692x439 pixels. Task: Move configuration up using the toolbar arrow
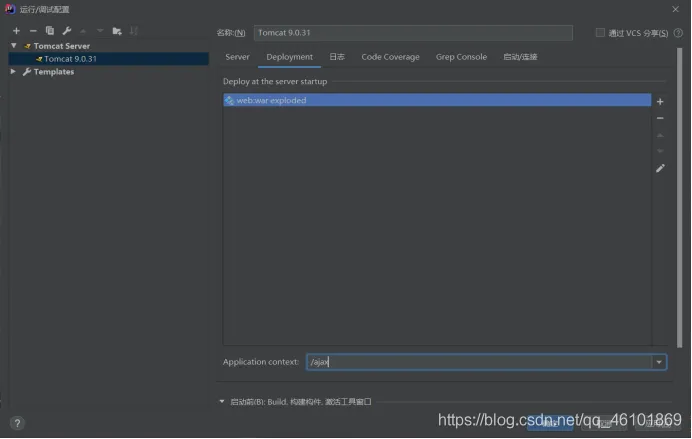coord(83,30)
